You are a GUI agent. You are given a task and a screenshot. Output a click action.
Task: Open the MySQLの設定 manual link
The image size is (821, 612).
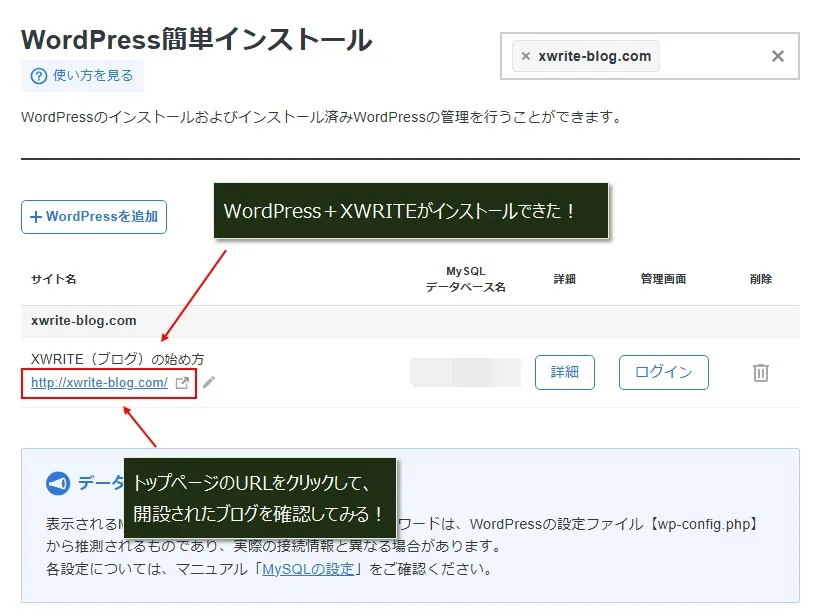point(308,569)
